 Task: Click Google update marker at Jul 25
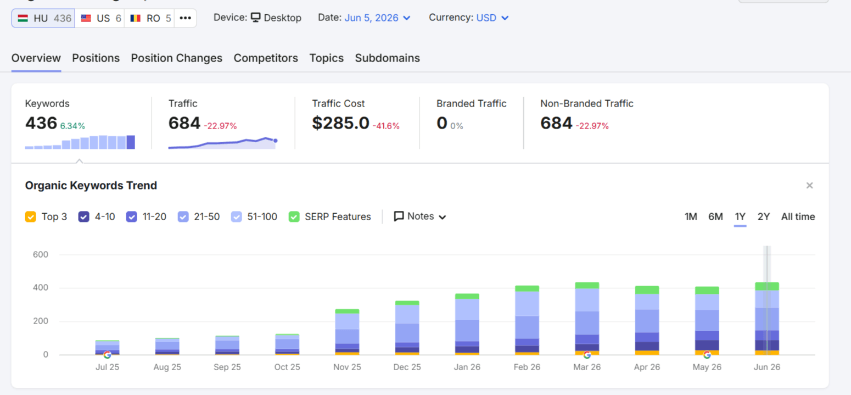pyautogui.click(x=107, y=354)
